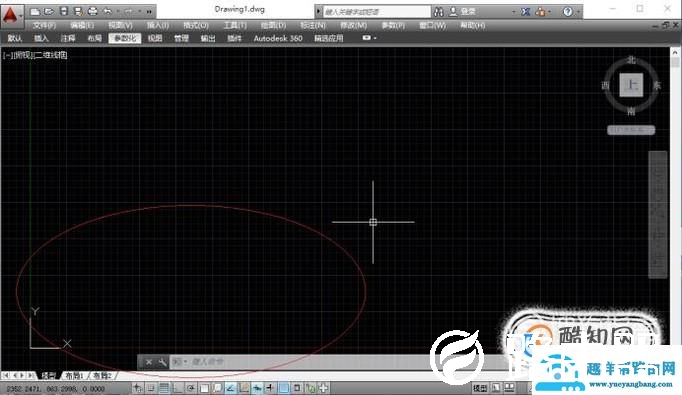Open the 文件(F) menu

(44, 25)
